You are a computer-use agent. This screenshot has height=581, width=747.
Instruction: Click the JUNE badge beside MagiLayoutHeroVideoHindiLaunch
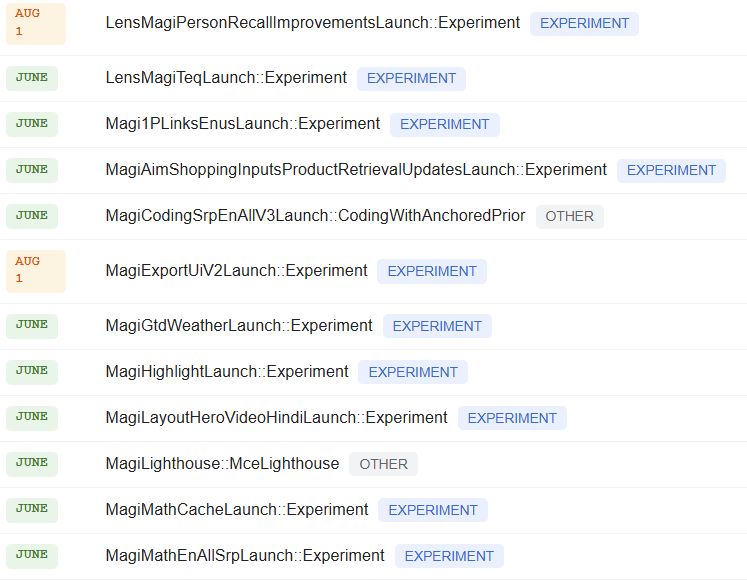32,418
